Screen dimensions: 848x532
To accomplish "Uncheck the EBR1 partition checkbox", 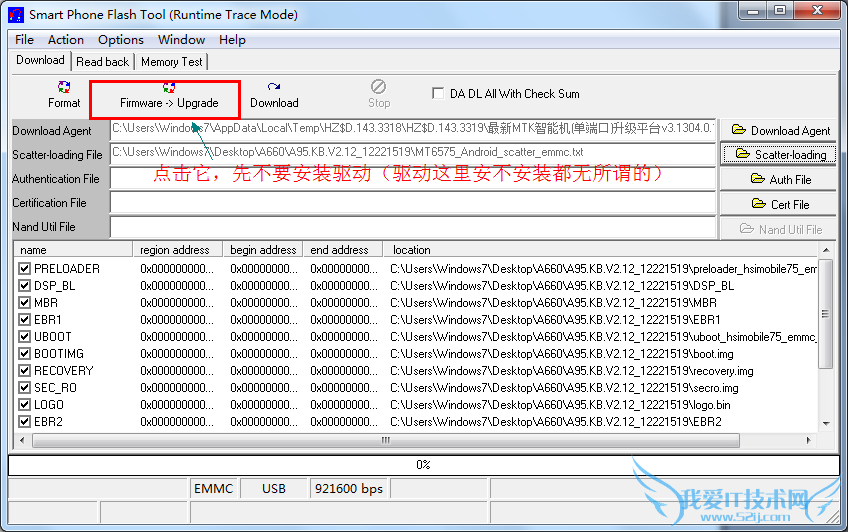I will (24, 320).
